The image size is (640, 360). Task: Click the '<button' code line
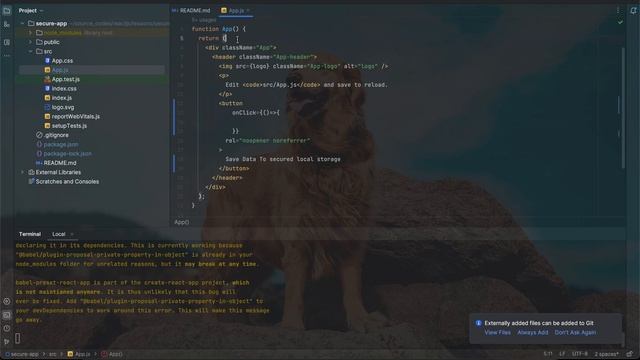point(231,104)
